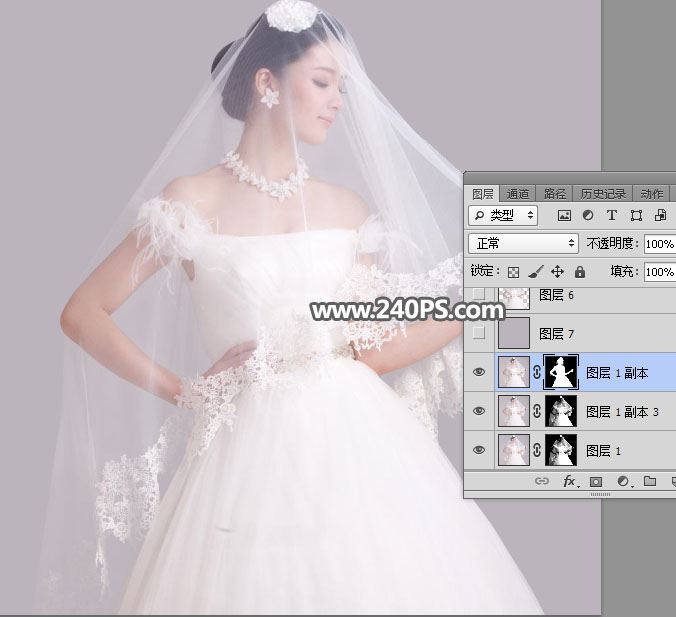Image resolution: width=676 pixels, height=617 pixels.
Task: Select layer name 图层 1
Action: click(x=604, y=451)
